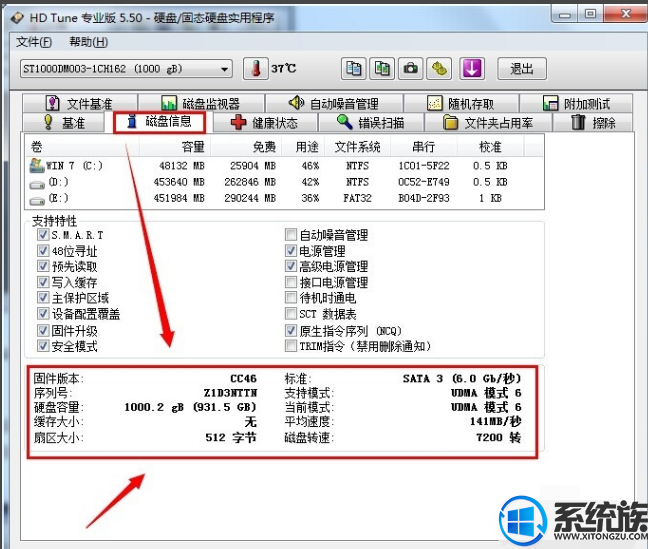
Task: Switch to the 磁盘监视器 tab
Action: 201,103
